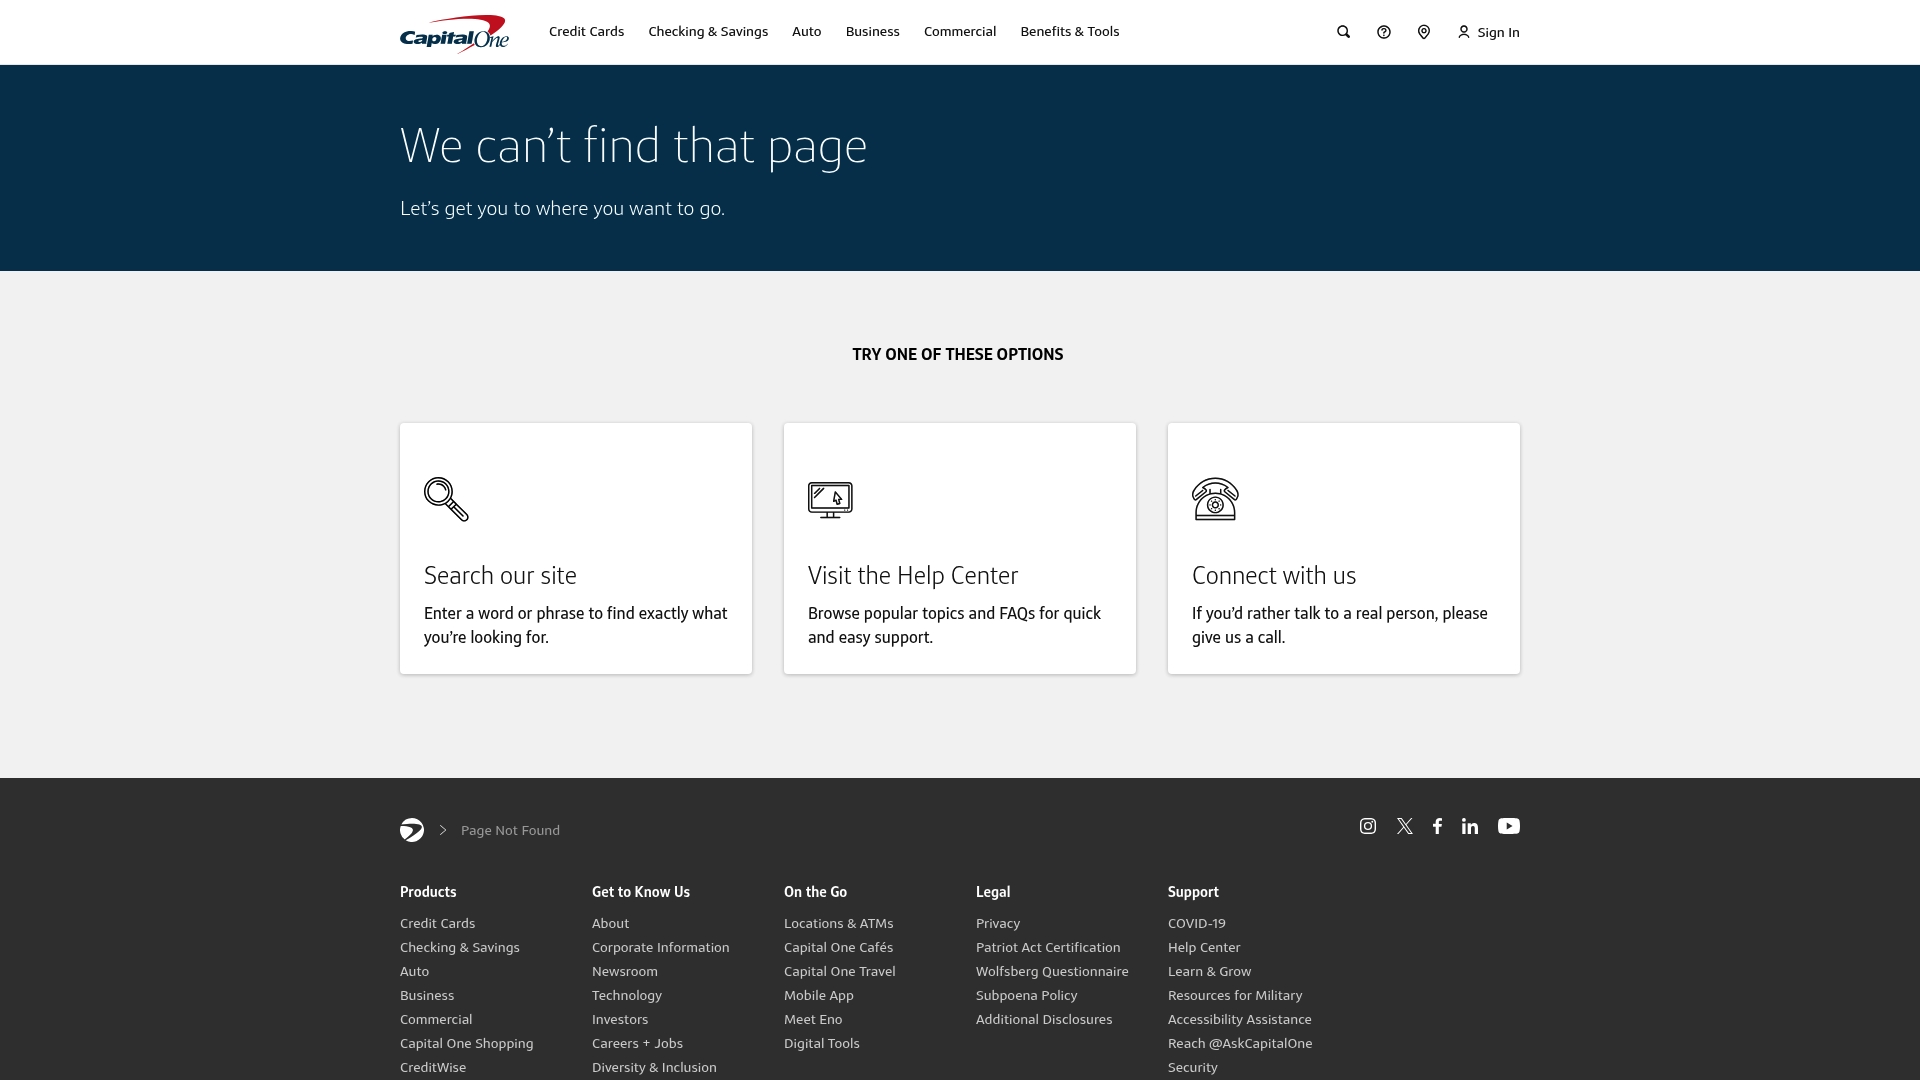Open Locations & ATMs footer link
Screen dimensions: 1920x1080
coord(838,923)
